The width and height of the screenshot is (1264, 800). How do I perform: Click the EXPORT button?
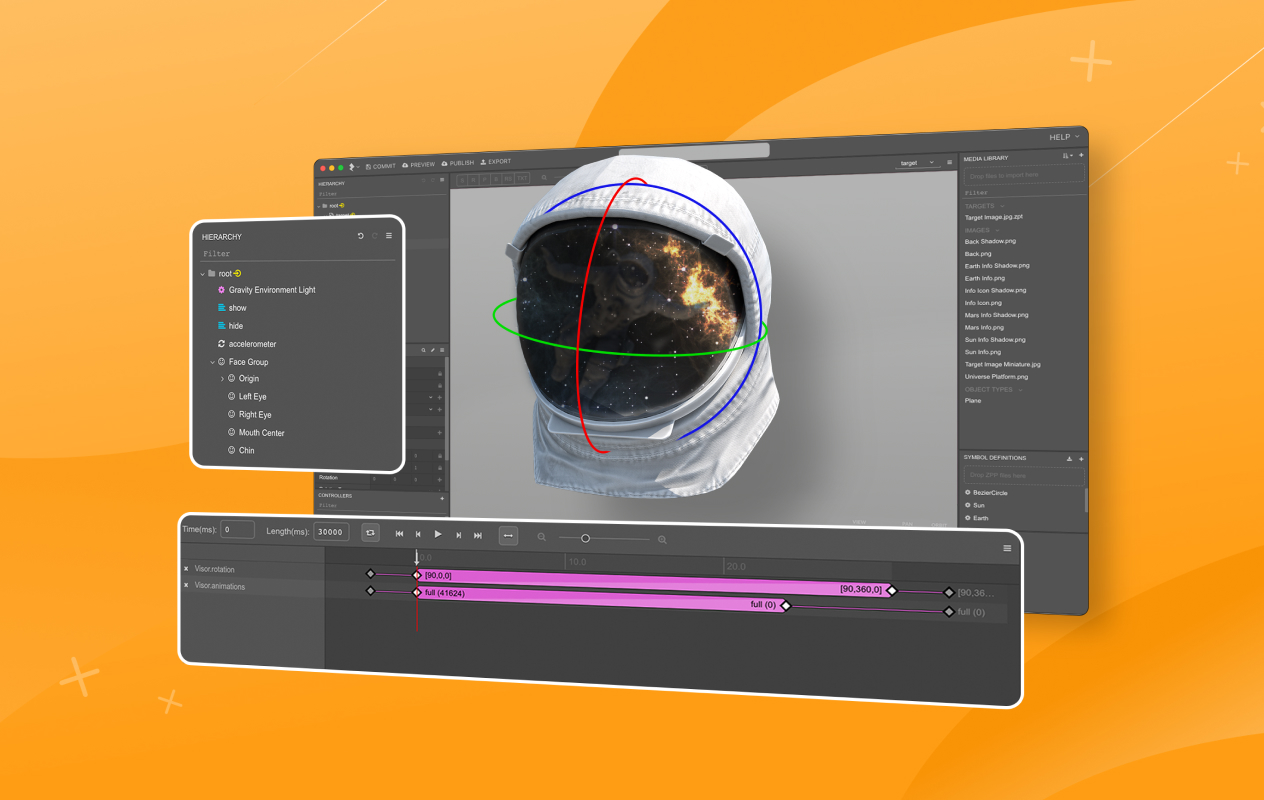(495, 161)
